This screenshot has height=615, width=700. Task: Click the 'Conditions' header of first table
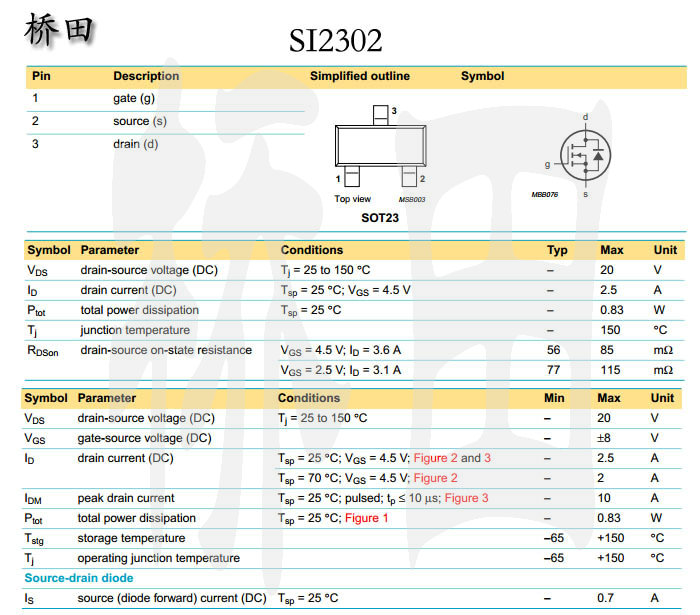click(312, 250)
